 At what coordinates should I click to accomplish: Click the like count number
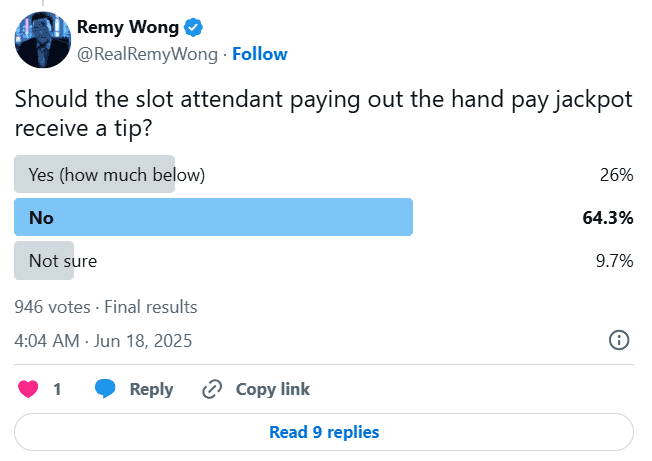coord(57,389)
